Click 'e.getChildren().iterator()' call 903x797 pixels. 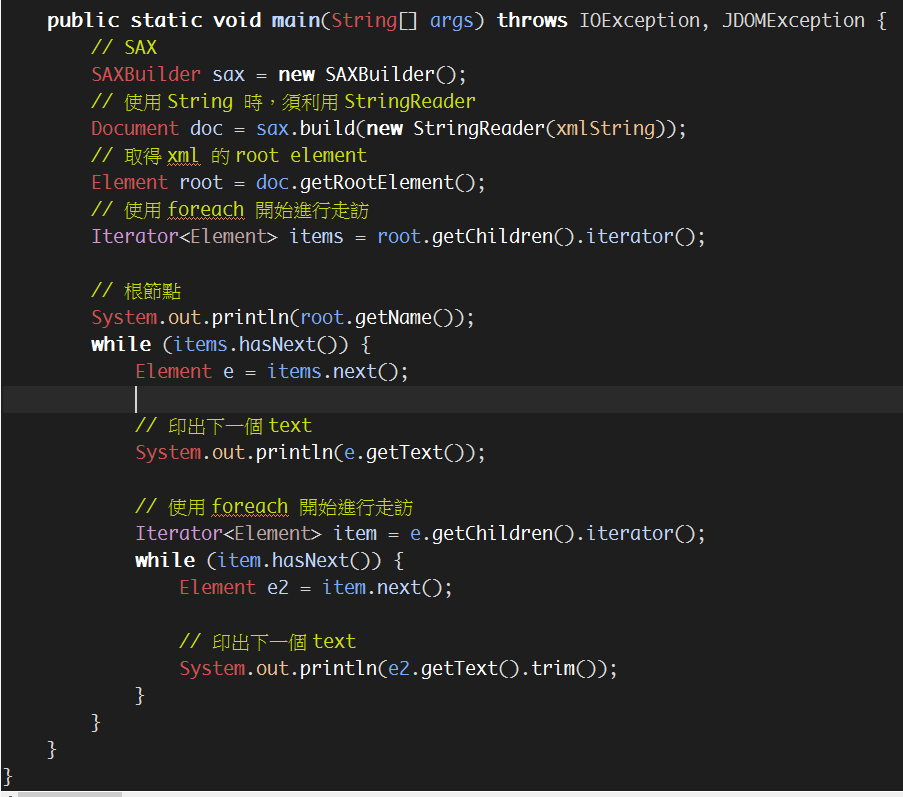click(552, 534)
